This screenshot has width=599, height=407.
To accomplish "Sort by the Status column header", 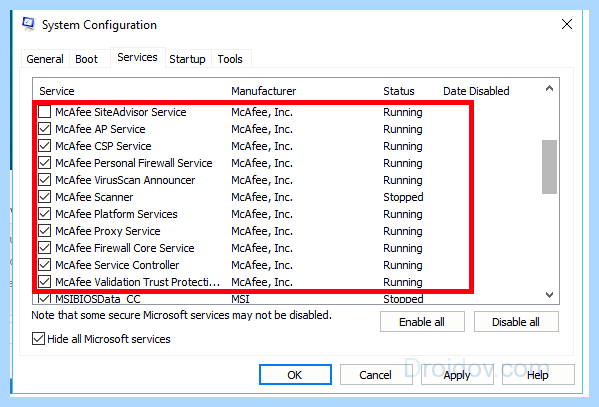I will tap(399, 91).
